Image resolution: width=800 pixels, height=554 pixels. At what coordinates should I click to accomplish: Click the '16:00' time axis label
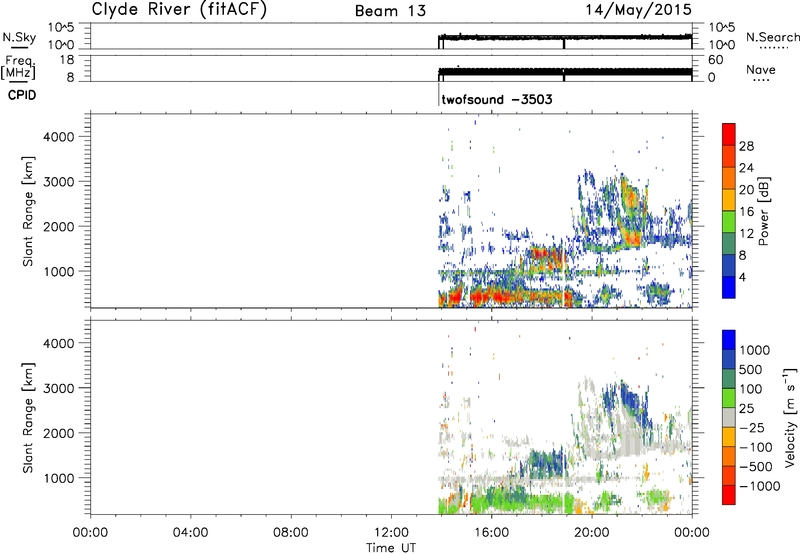pyautogui.click(x=491, y=533)
